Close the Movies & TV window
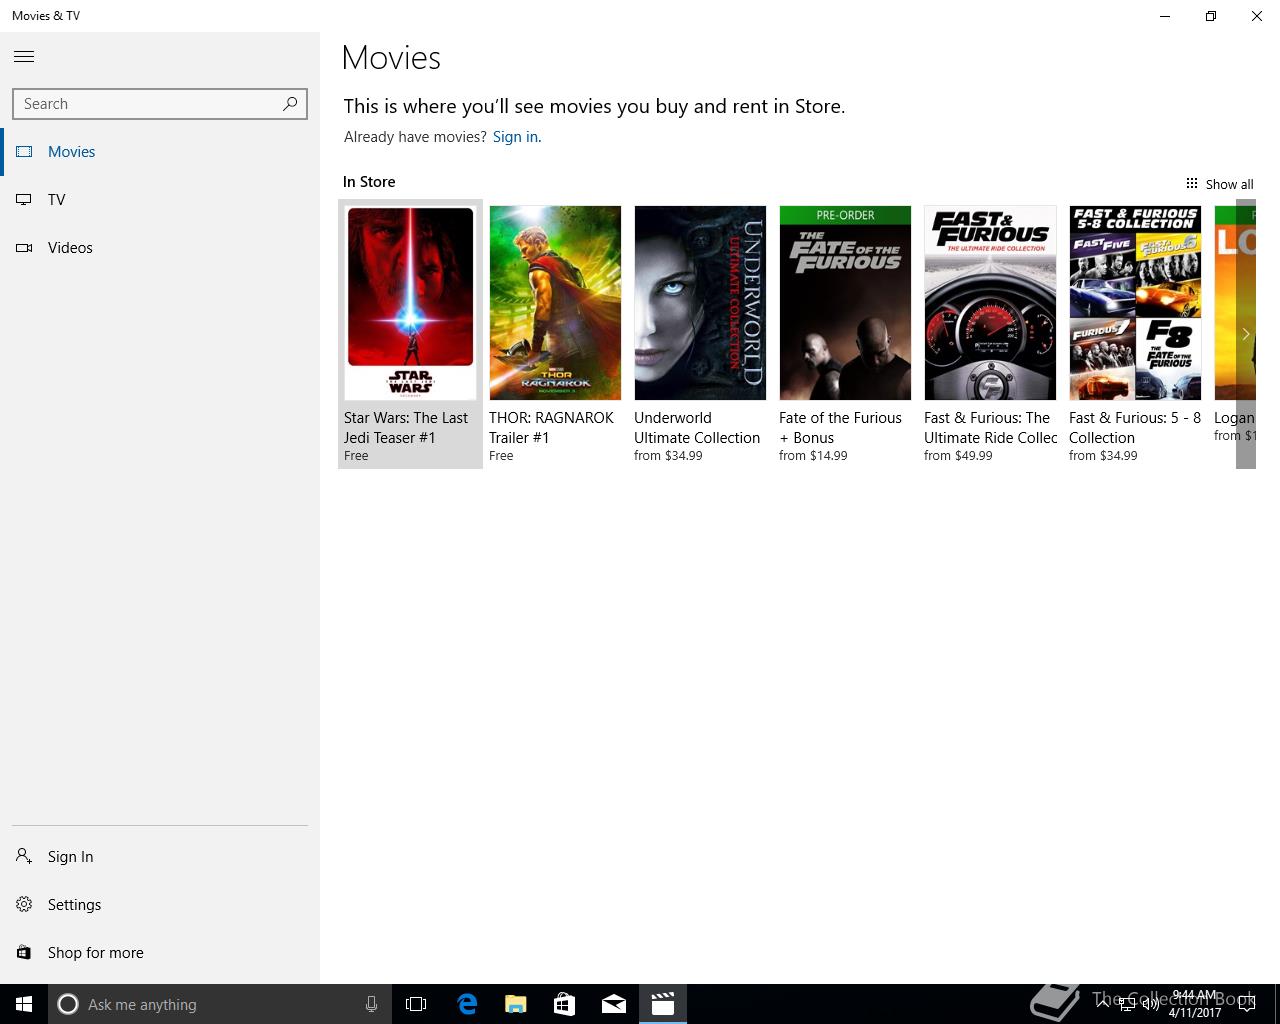This screenshot has width=1280, height=1024. (x=1257, y=16)
